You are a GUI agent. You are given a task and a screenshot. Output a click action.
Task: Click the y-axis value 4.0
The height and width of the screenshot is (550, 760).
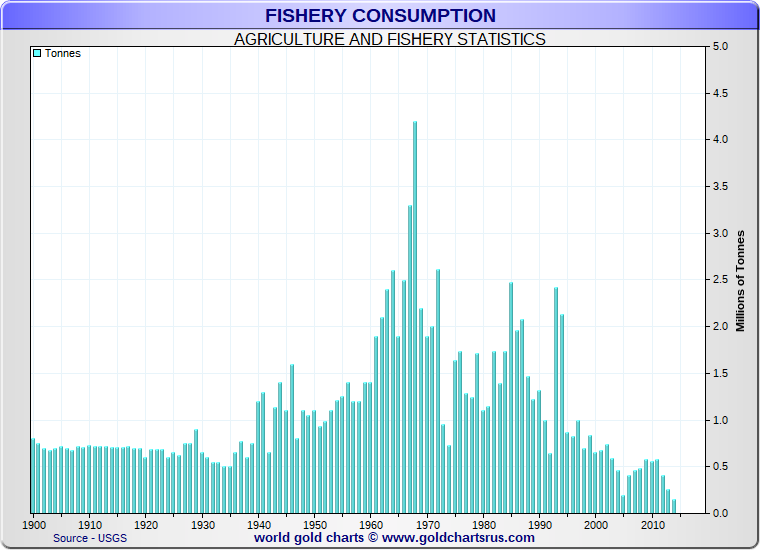pos(720,140)
